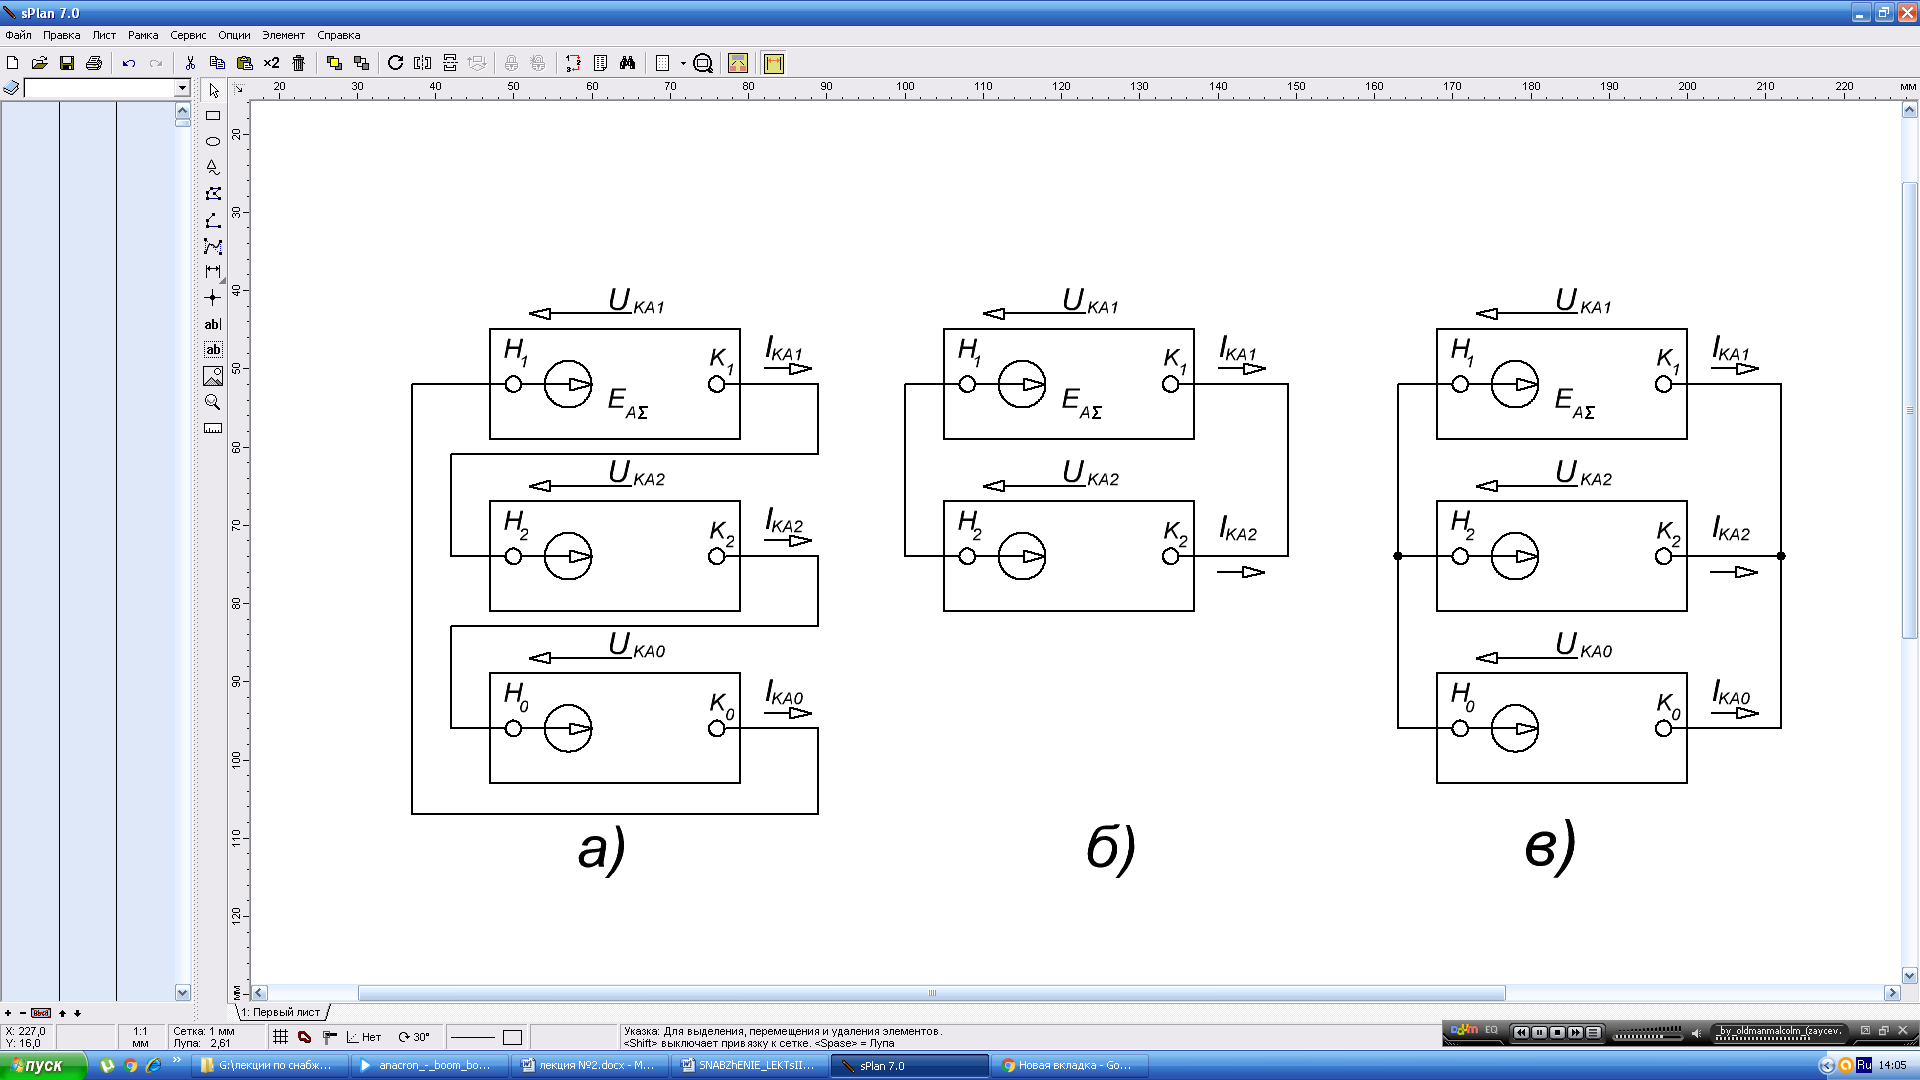Image resolution: width=1920 pixels, height=1080 pixels.
Task: Select the Rectangle drawing tool
Action: pos(213,116)
